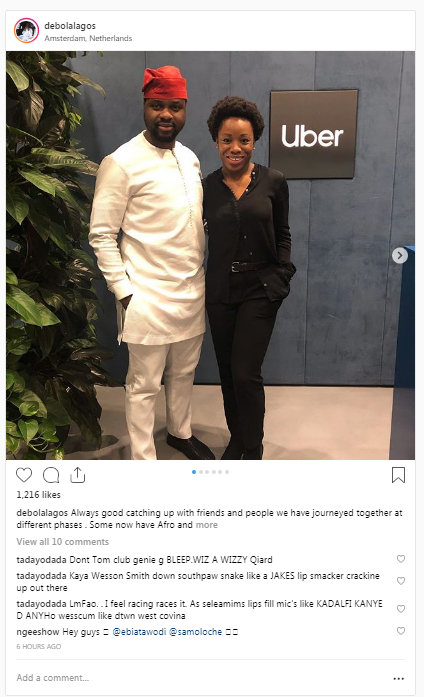Open the comment bubble icon

(x=51, y=475)
